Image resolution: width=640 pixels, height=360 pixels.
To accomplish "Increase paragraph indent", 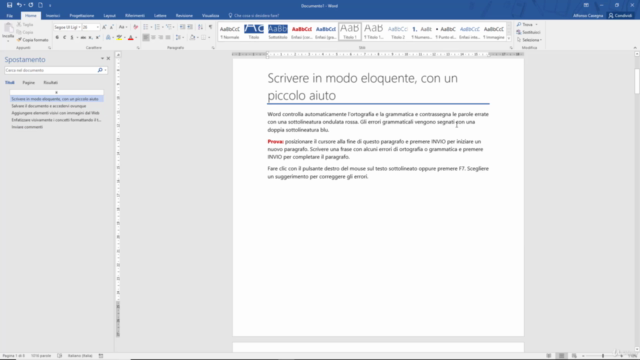I will (190, 27).
